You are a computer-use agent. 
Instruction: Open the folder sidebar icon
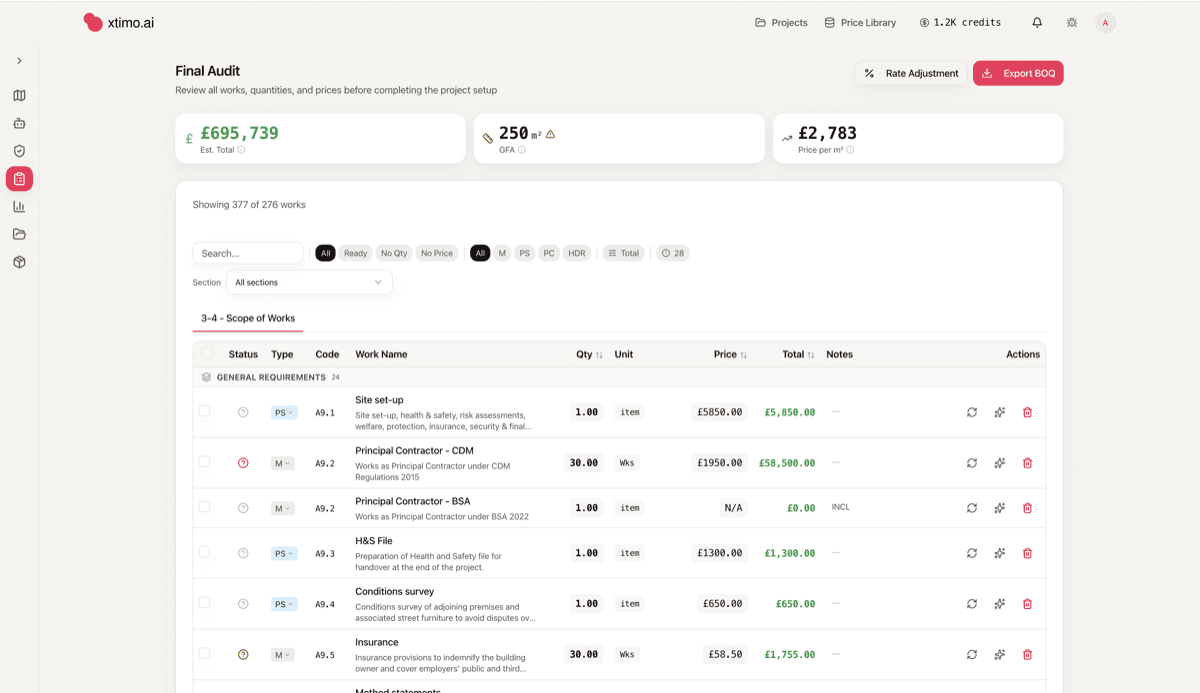(19, 234)
